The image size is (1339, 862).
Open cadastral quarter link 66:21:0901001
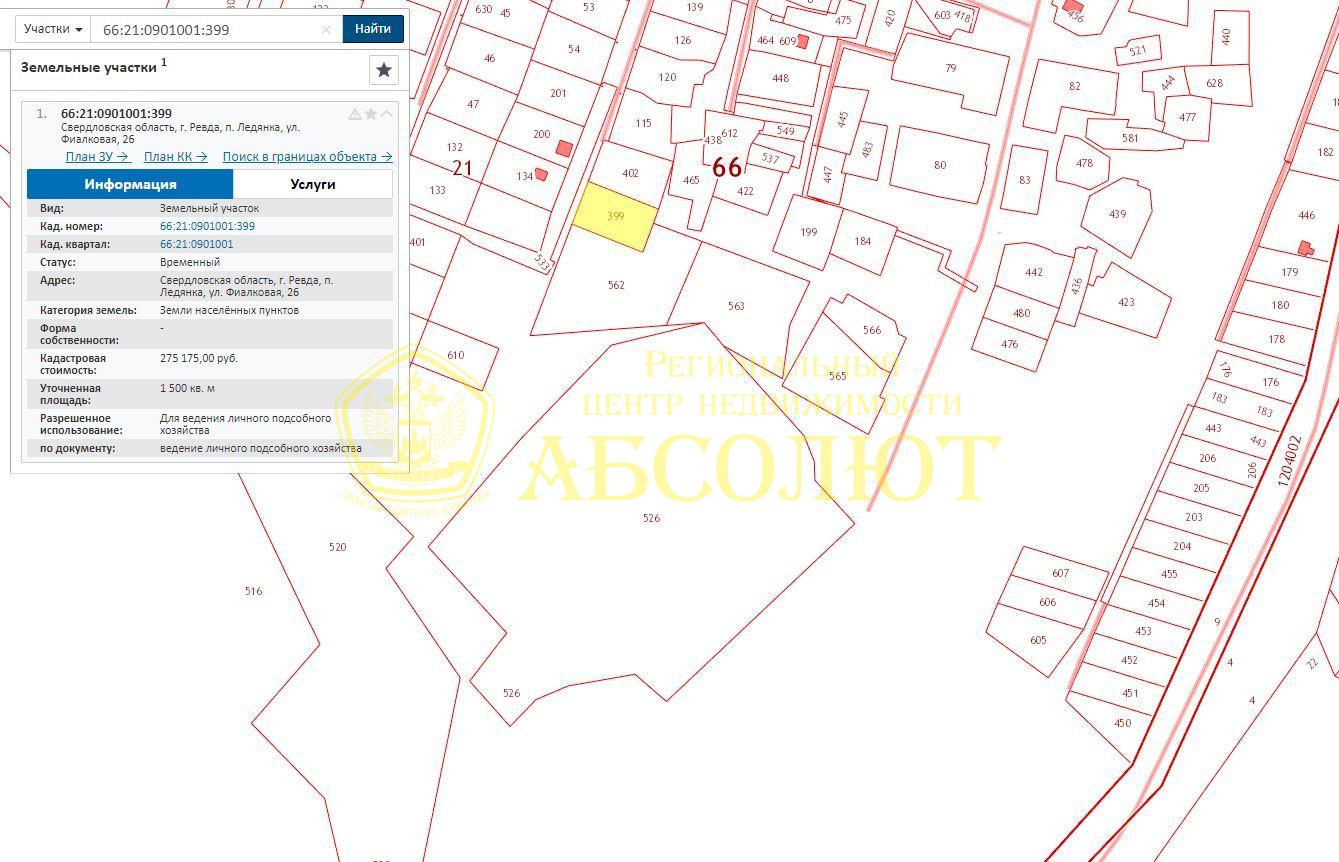197,244
